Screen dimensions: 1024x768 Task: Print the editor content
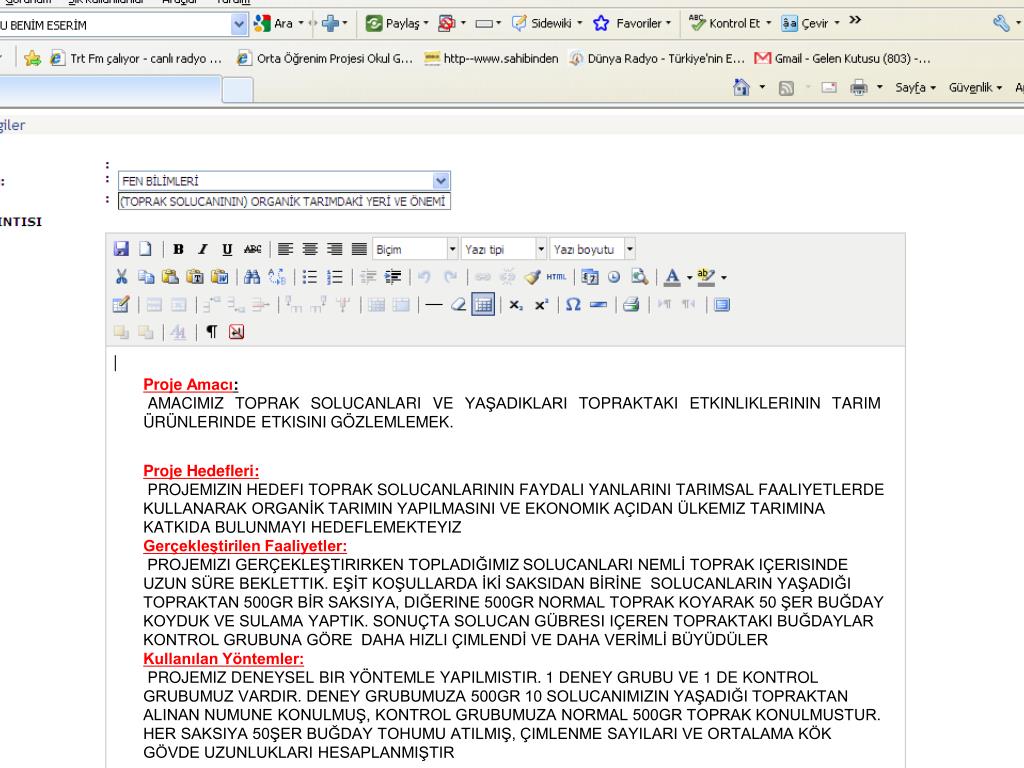point(631,305)
